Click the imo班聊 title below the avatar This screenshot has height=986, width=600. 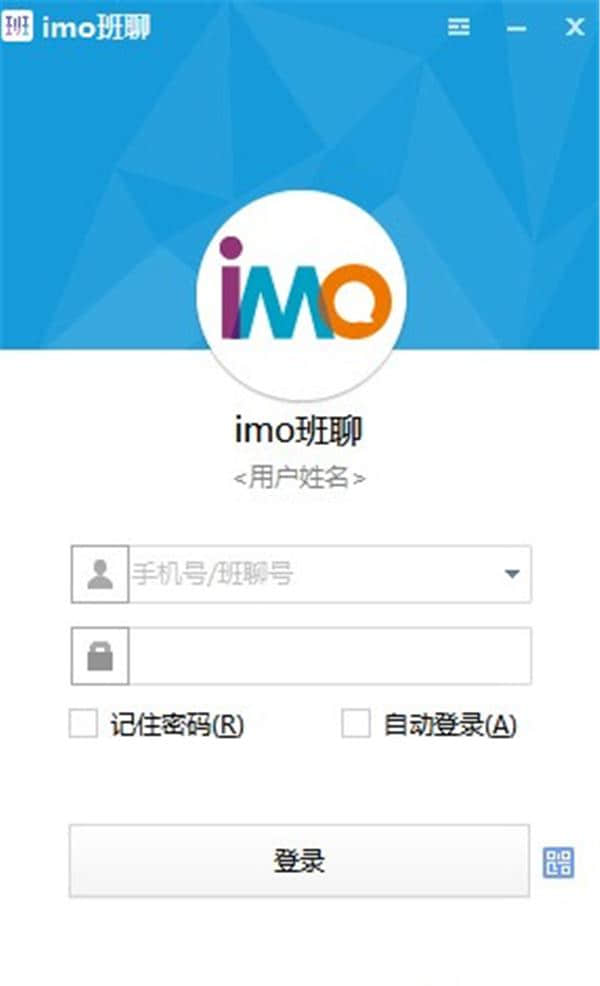[x=299, y=431]
